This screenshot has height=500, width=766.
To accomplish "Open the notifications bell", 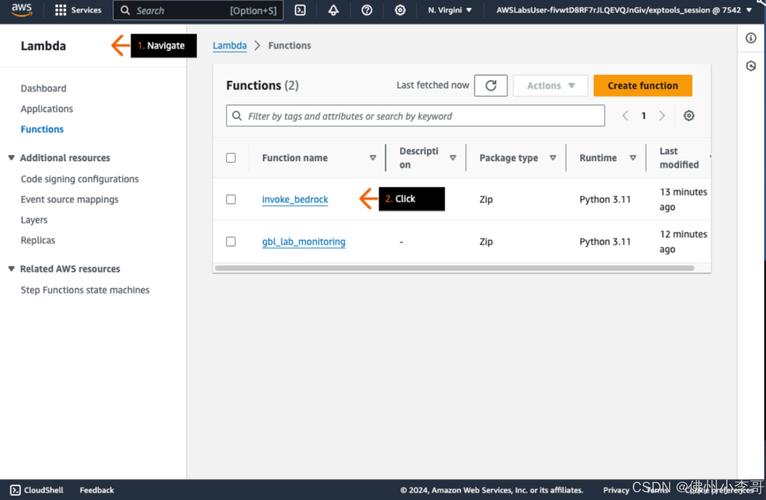I will click(333, 10).
